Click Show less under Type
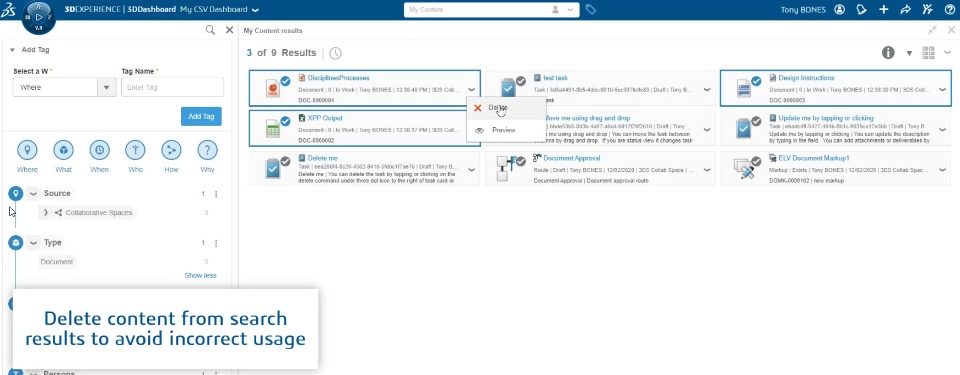 pyautogui.click(x=200, y=276)
